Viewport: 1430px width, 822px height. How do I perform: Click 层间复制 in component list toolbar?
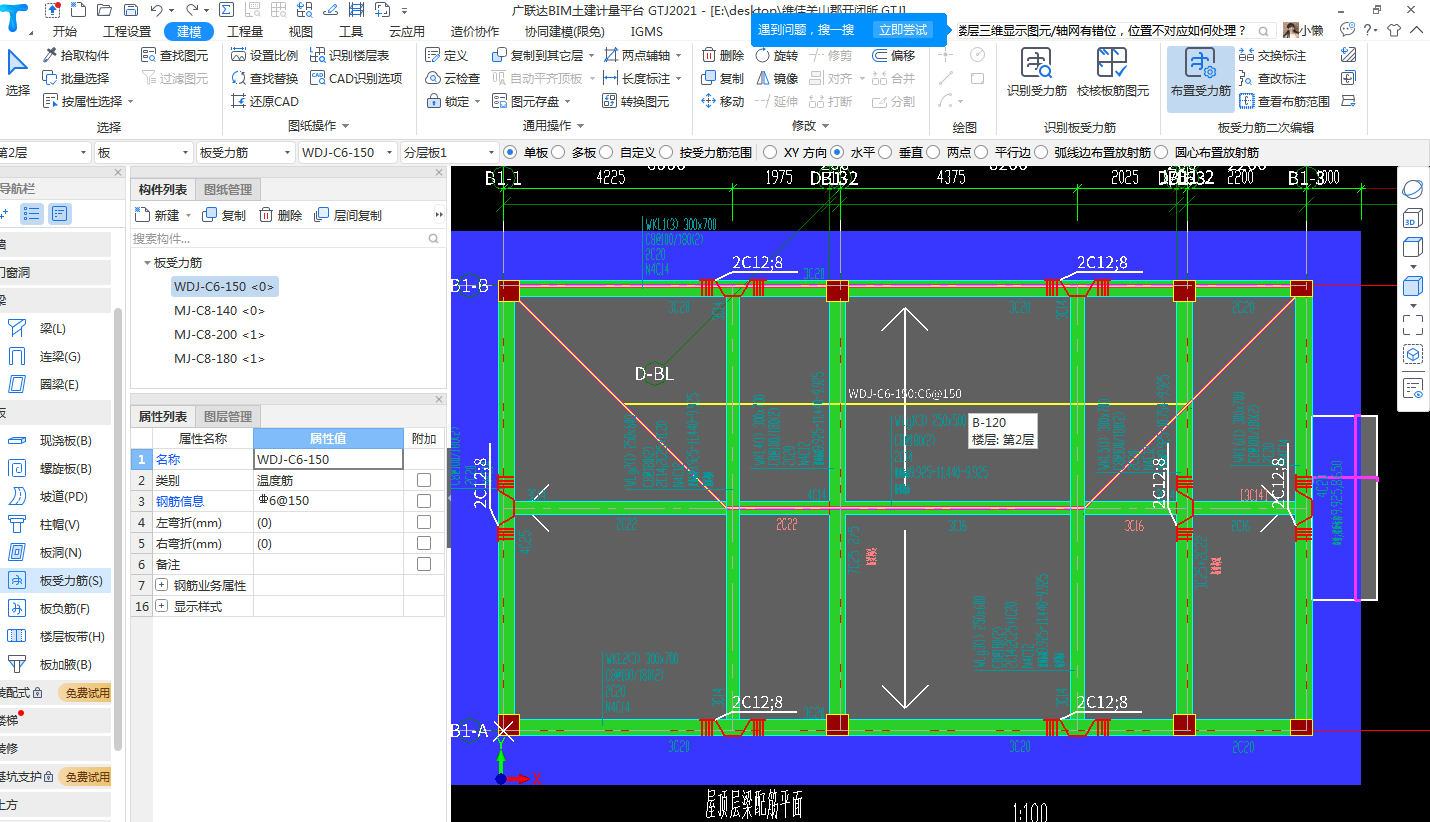(x=347, y=215)
